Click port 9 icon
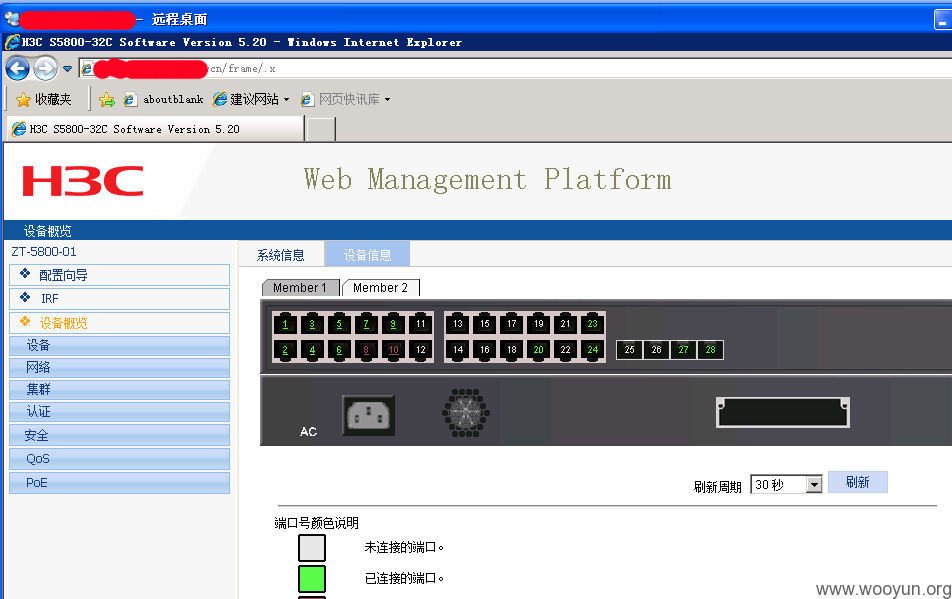Viewport: 952px width, 599px height. pos(393,324)
